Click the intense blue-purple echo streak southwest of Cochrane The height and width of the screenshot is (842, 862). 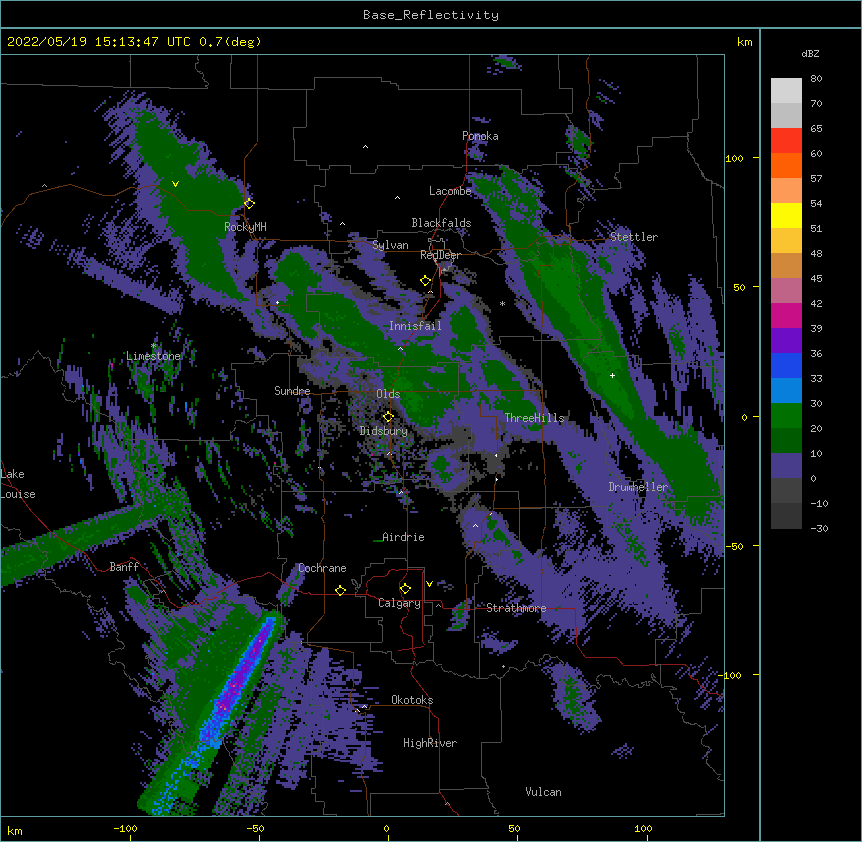click(236, 682)
